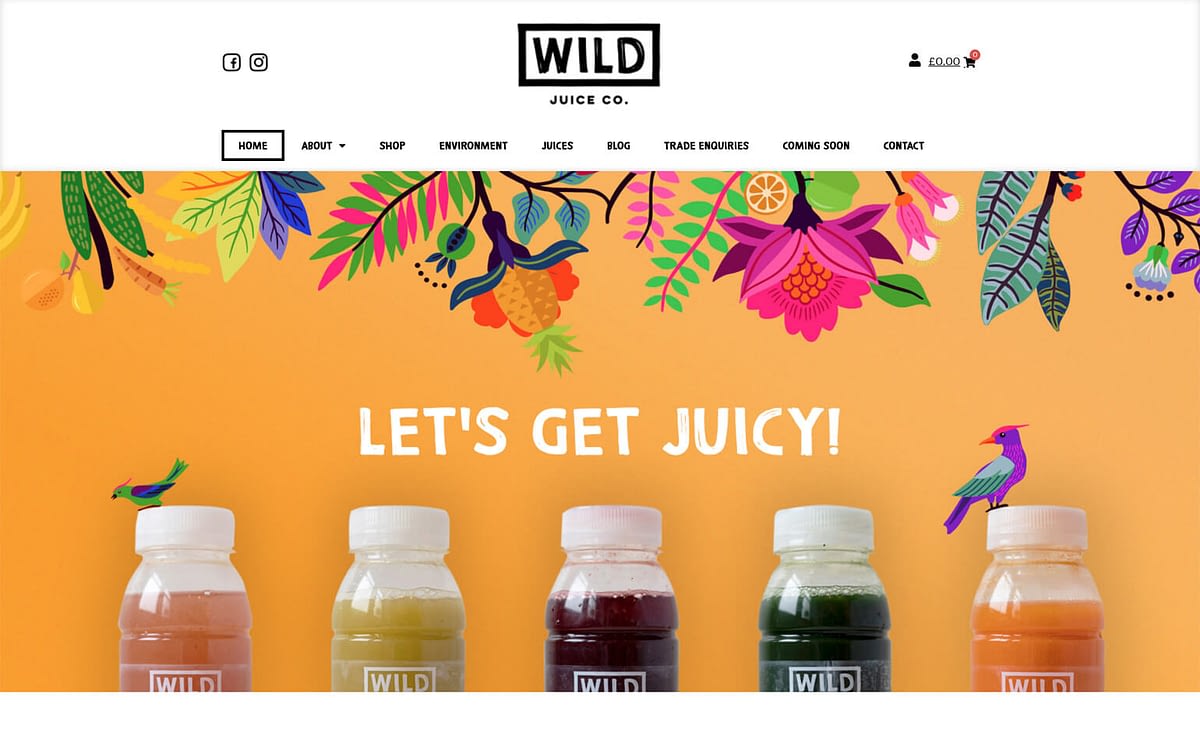Click the pink juice bottle with green bird
This screenshot has width=1200, height=750.
(x=185, y=598)
